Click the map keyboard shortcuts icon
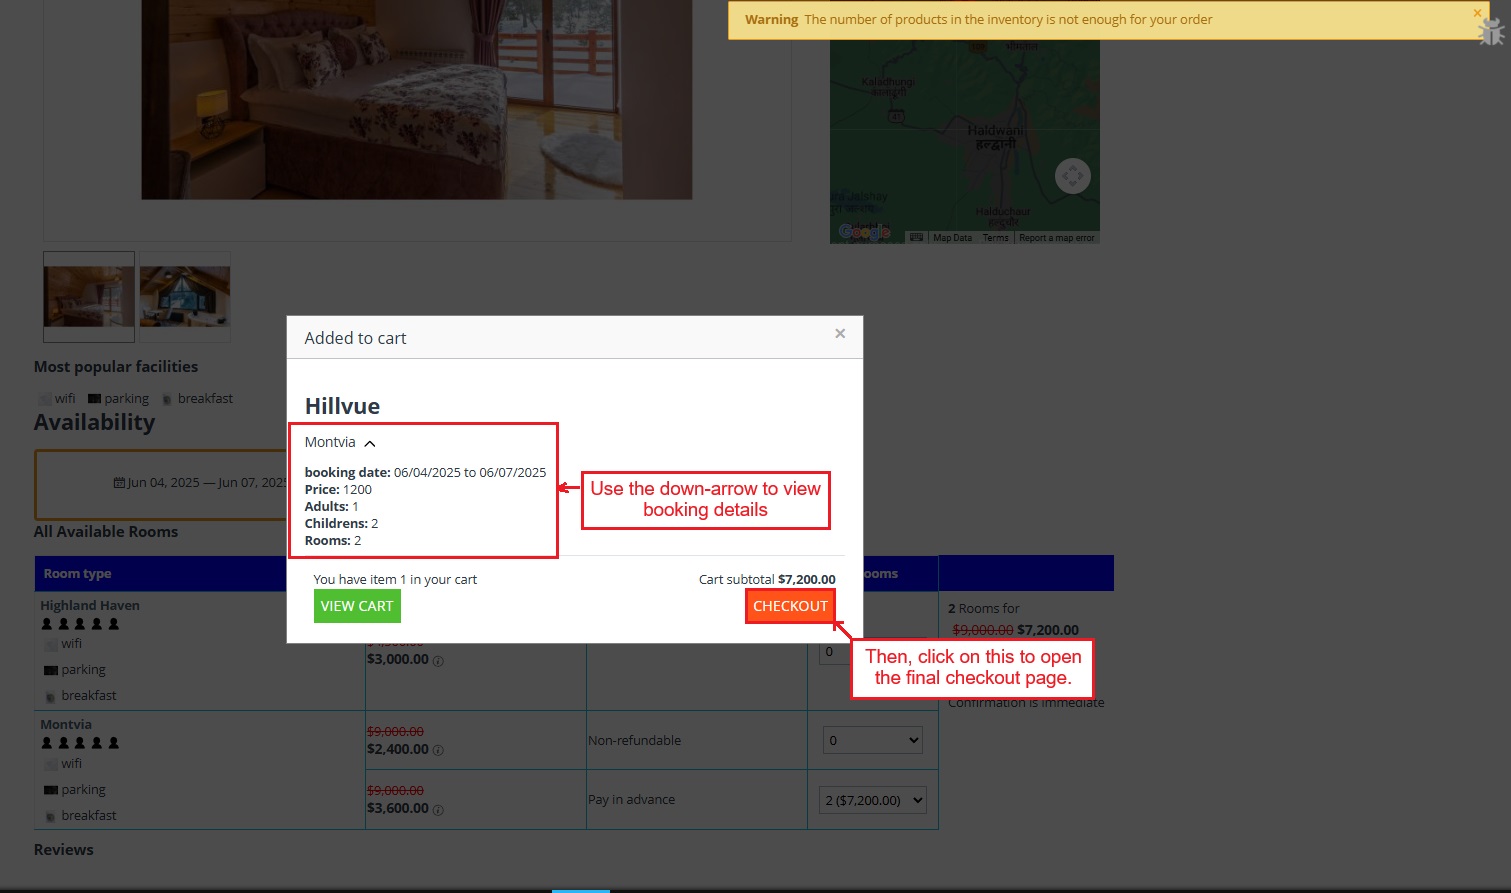The height and width of the screenshot is (893, 1511). pyautogui.click(x=917, y=237)
